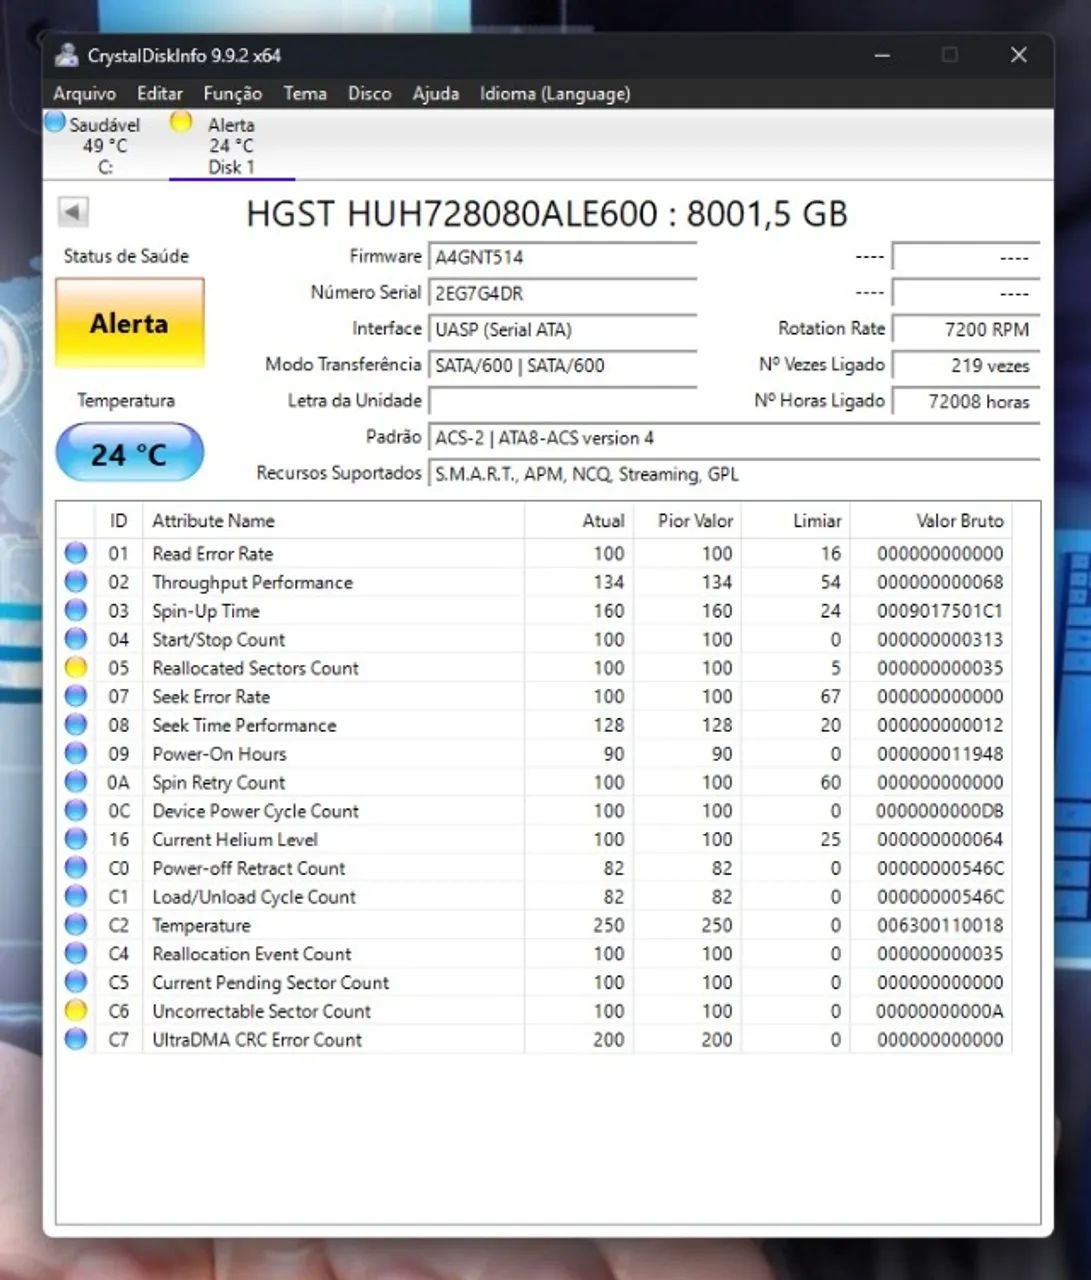This screenshot has height=1280, width=1091.
Task: Open the Arquivo menu
Action: coord(84,93)
